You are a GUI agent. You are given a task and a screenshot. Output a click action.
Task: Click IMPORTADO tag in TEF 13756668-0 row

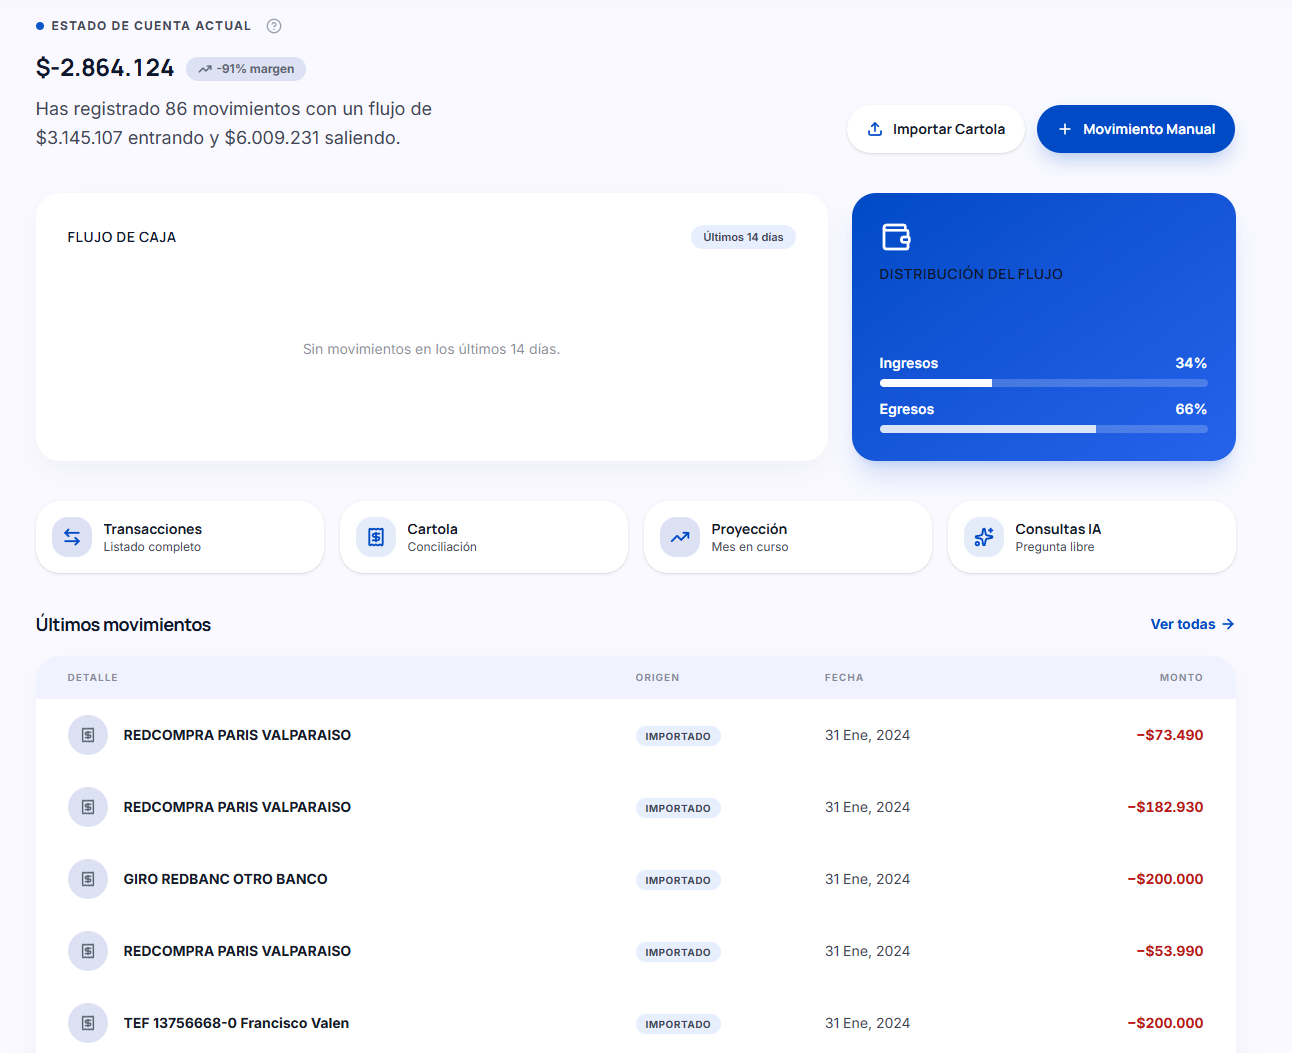coord(678,1024)
